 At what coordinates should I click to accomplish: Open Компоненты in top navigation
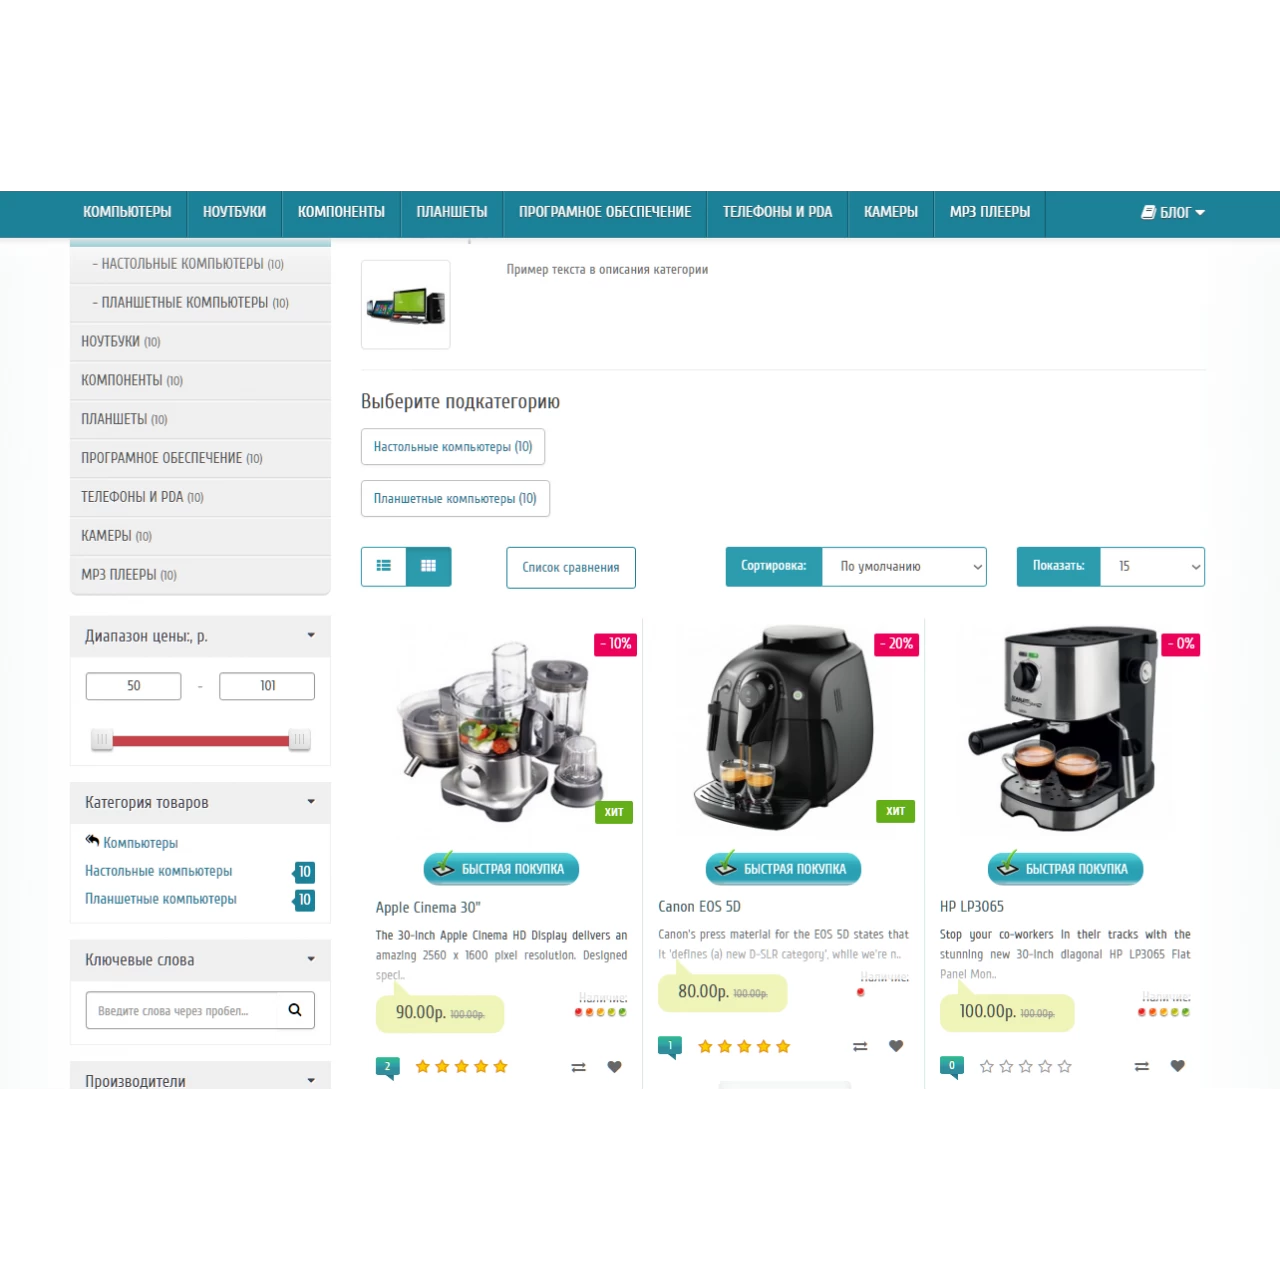(341, 212)
